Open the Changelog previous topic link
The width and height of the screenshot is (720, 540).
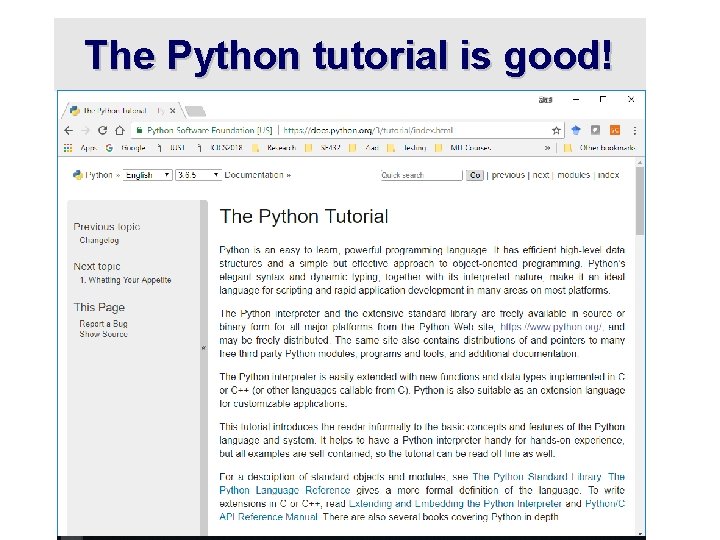pos(99,240)
